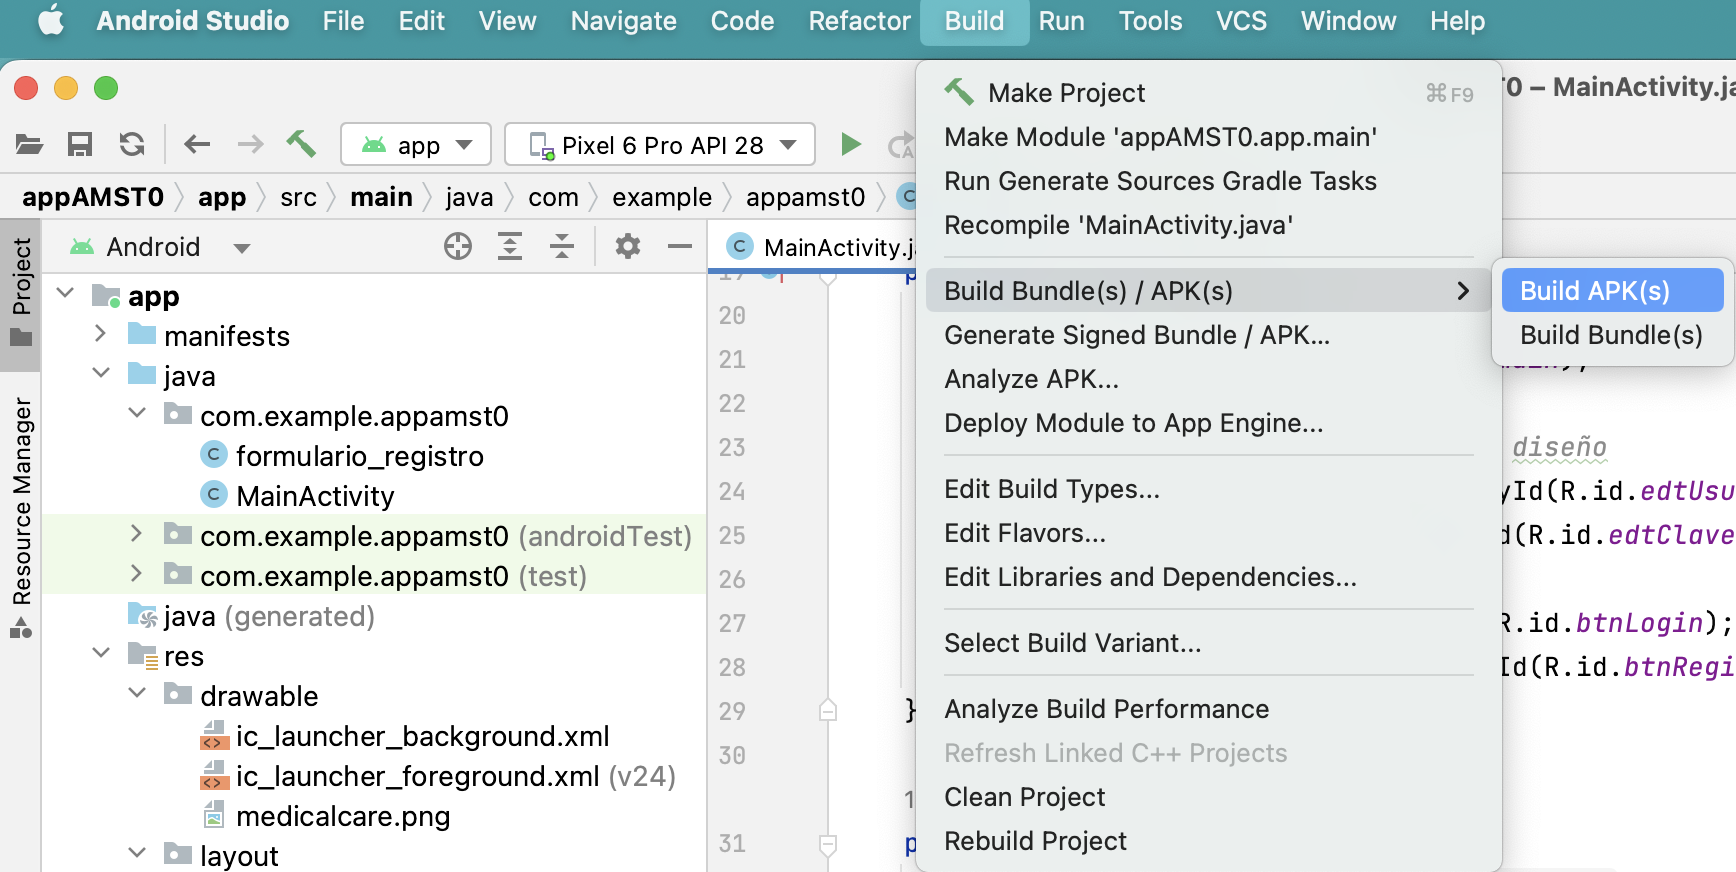Choose Clean Project

pyautogui.click(x=1209, y=797)
